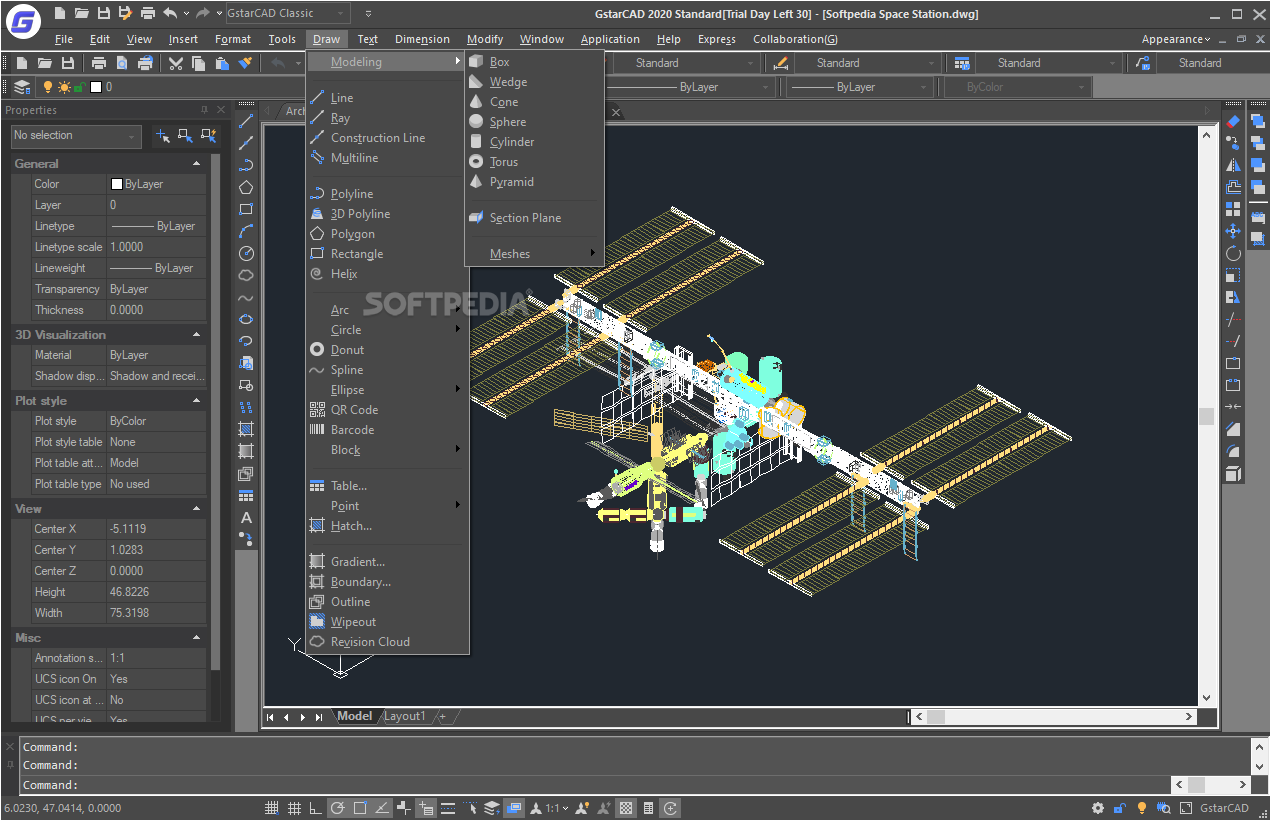Click the Rotate tool in the modify toolbar

pos(1233,253)
